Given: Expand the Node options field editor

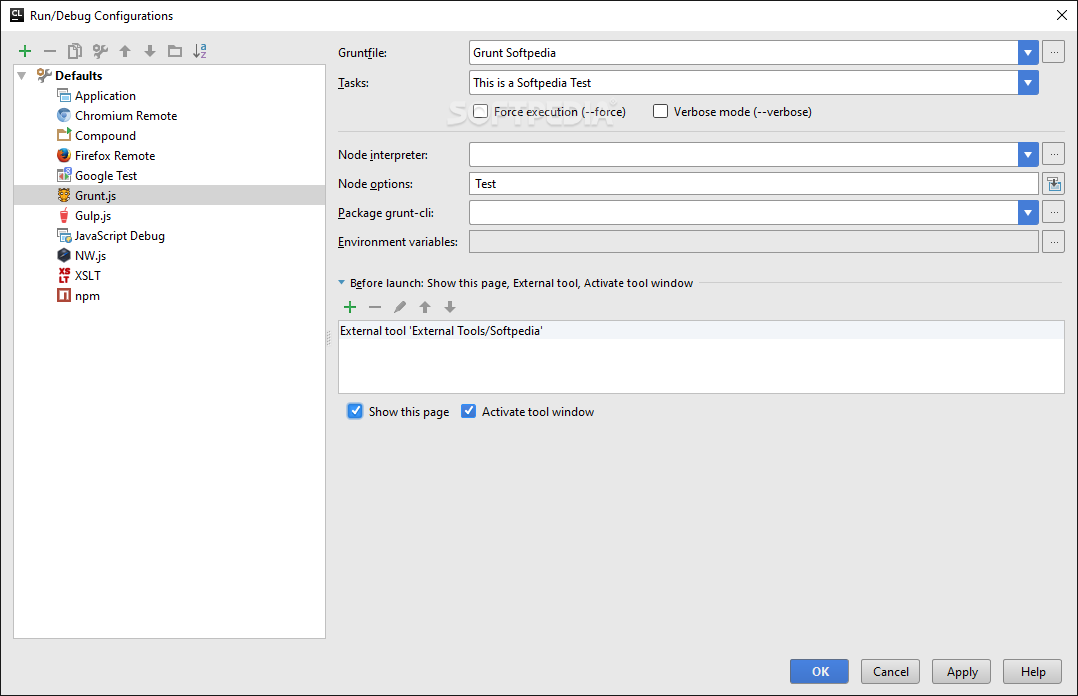Looking at the screenshot, I should click(1053, 184).
